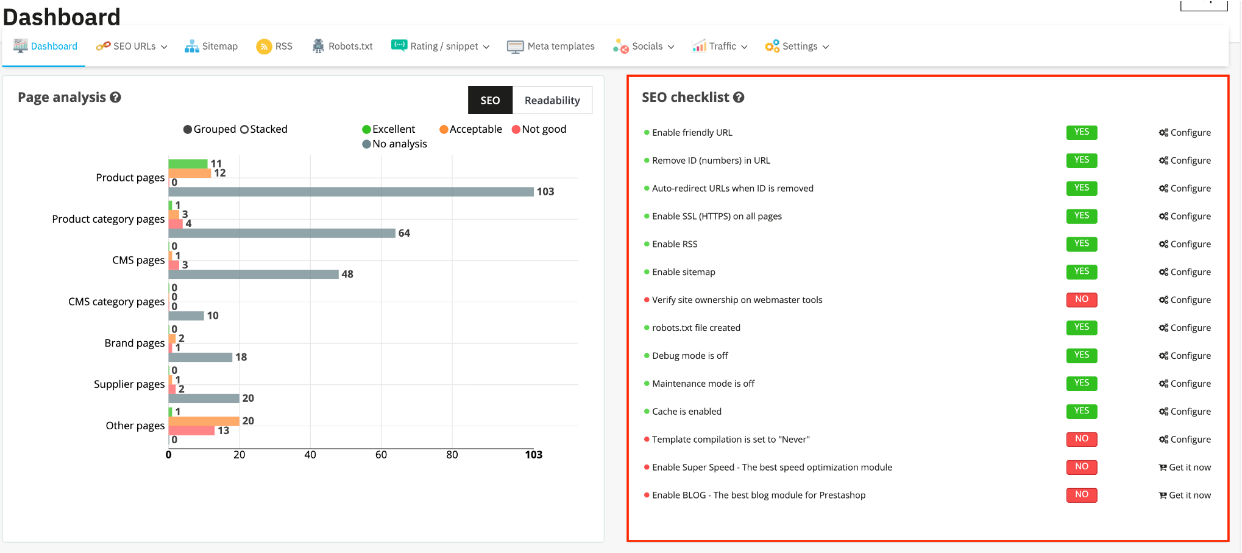1242x553 pixels.
Task: Click the Settings gears icon
Action: [772, 46]
